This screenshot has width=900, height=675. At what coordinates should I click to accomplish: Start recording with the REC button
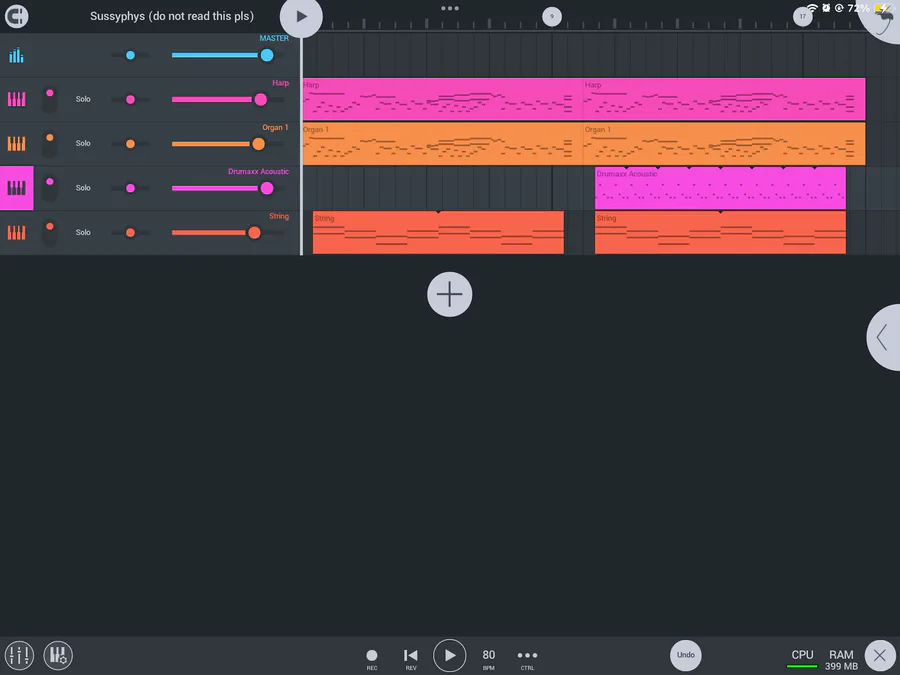[372, 658]
